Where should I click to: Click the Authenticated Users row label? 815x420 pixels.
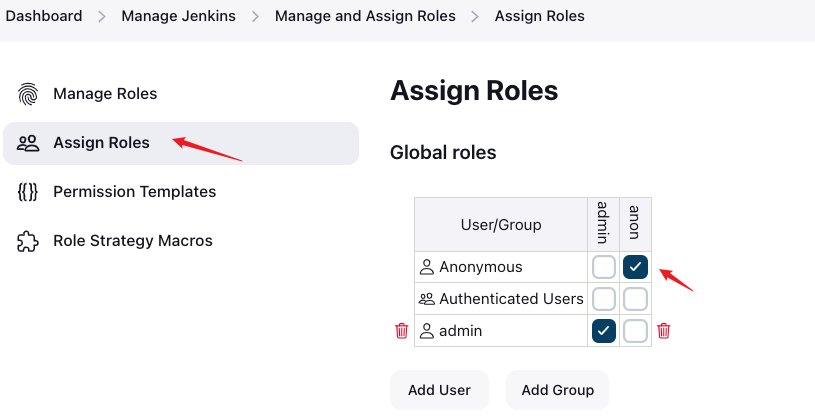coord(511,299)
